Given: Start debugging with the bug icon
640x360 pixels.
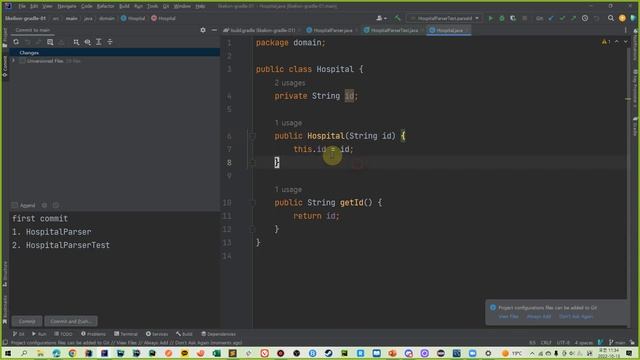Looking at the screenshot, I should point(502,18).
